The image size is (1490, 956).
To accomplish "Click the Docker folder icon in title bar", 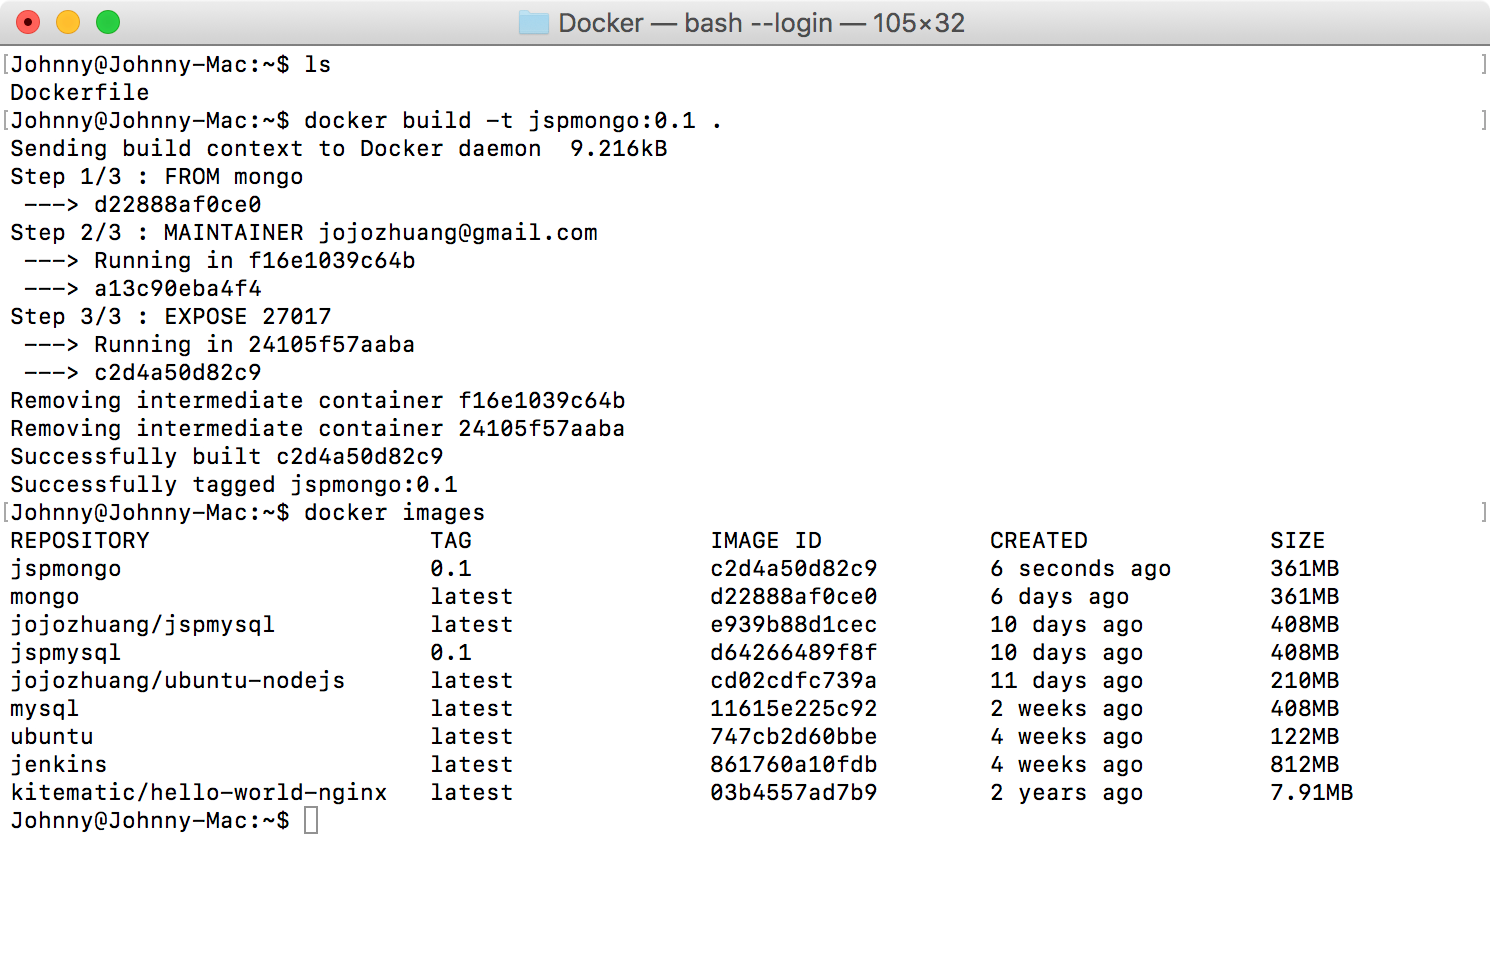I will coord(536,22).
